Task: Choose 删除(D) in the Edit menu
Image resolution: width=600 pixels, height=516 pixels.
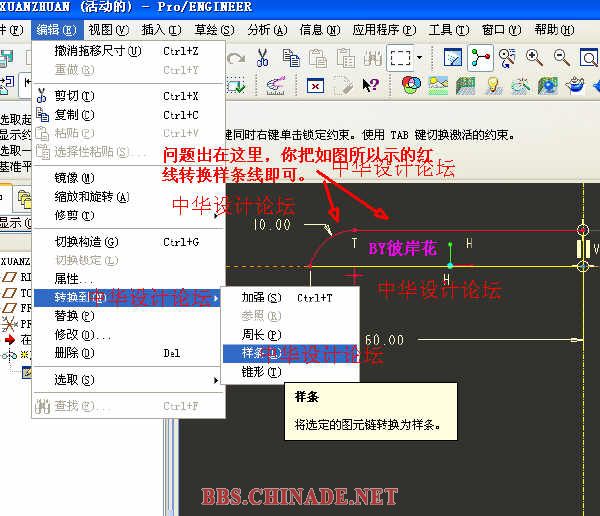Action: coord(128,353)
